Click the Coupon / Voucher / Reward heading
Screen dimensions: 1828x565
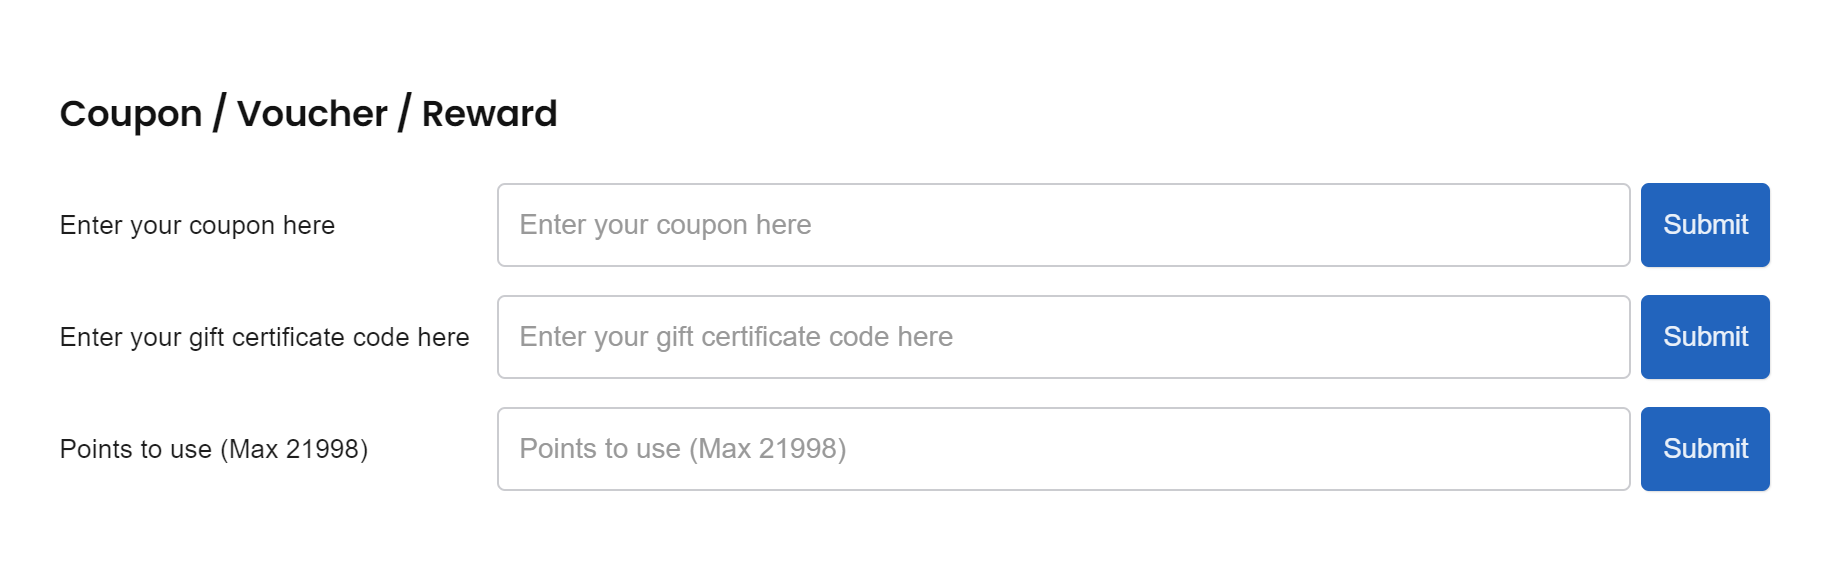coord(308,113)
